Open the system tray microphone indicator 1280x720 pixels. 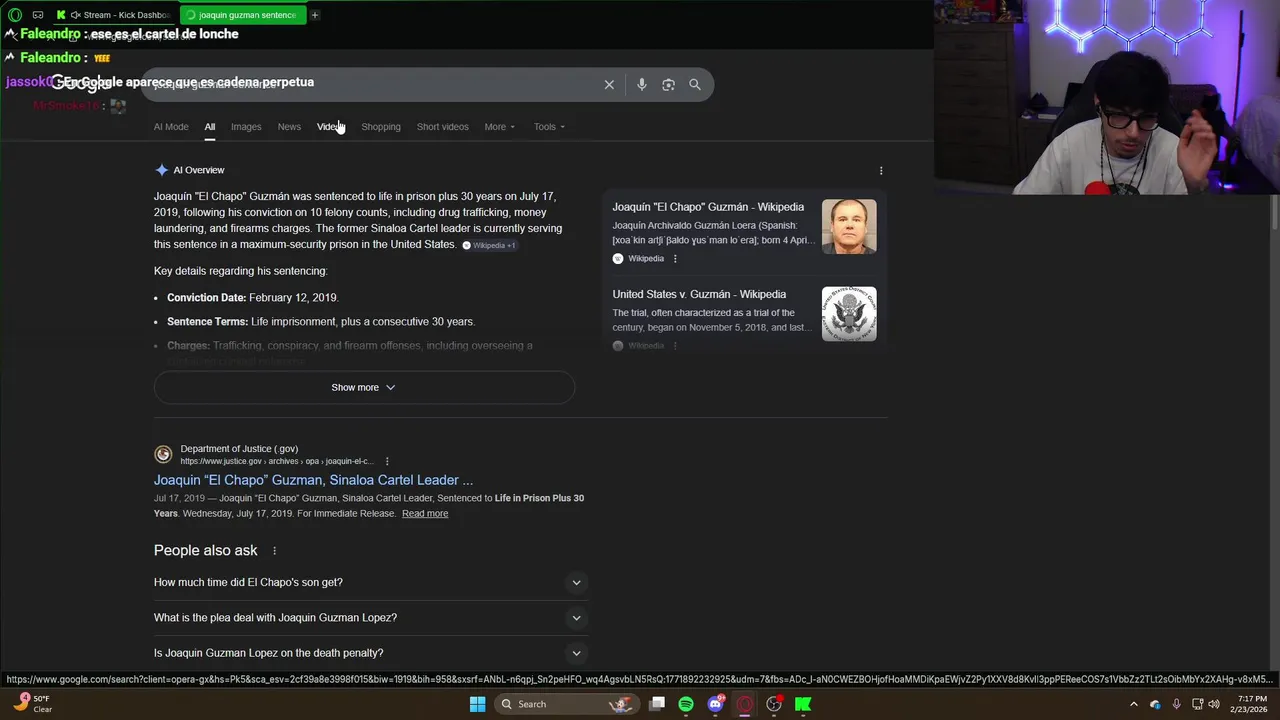click(x=1176, y=704)
